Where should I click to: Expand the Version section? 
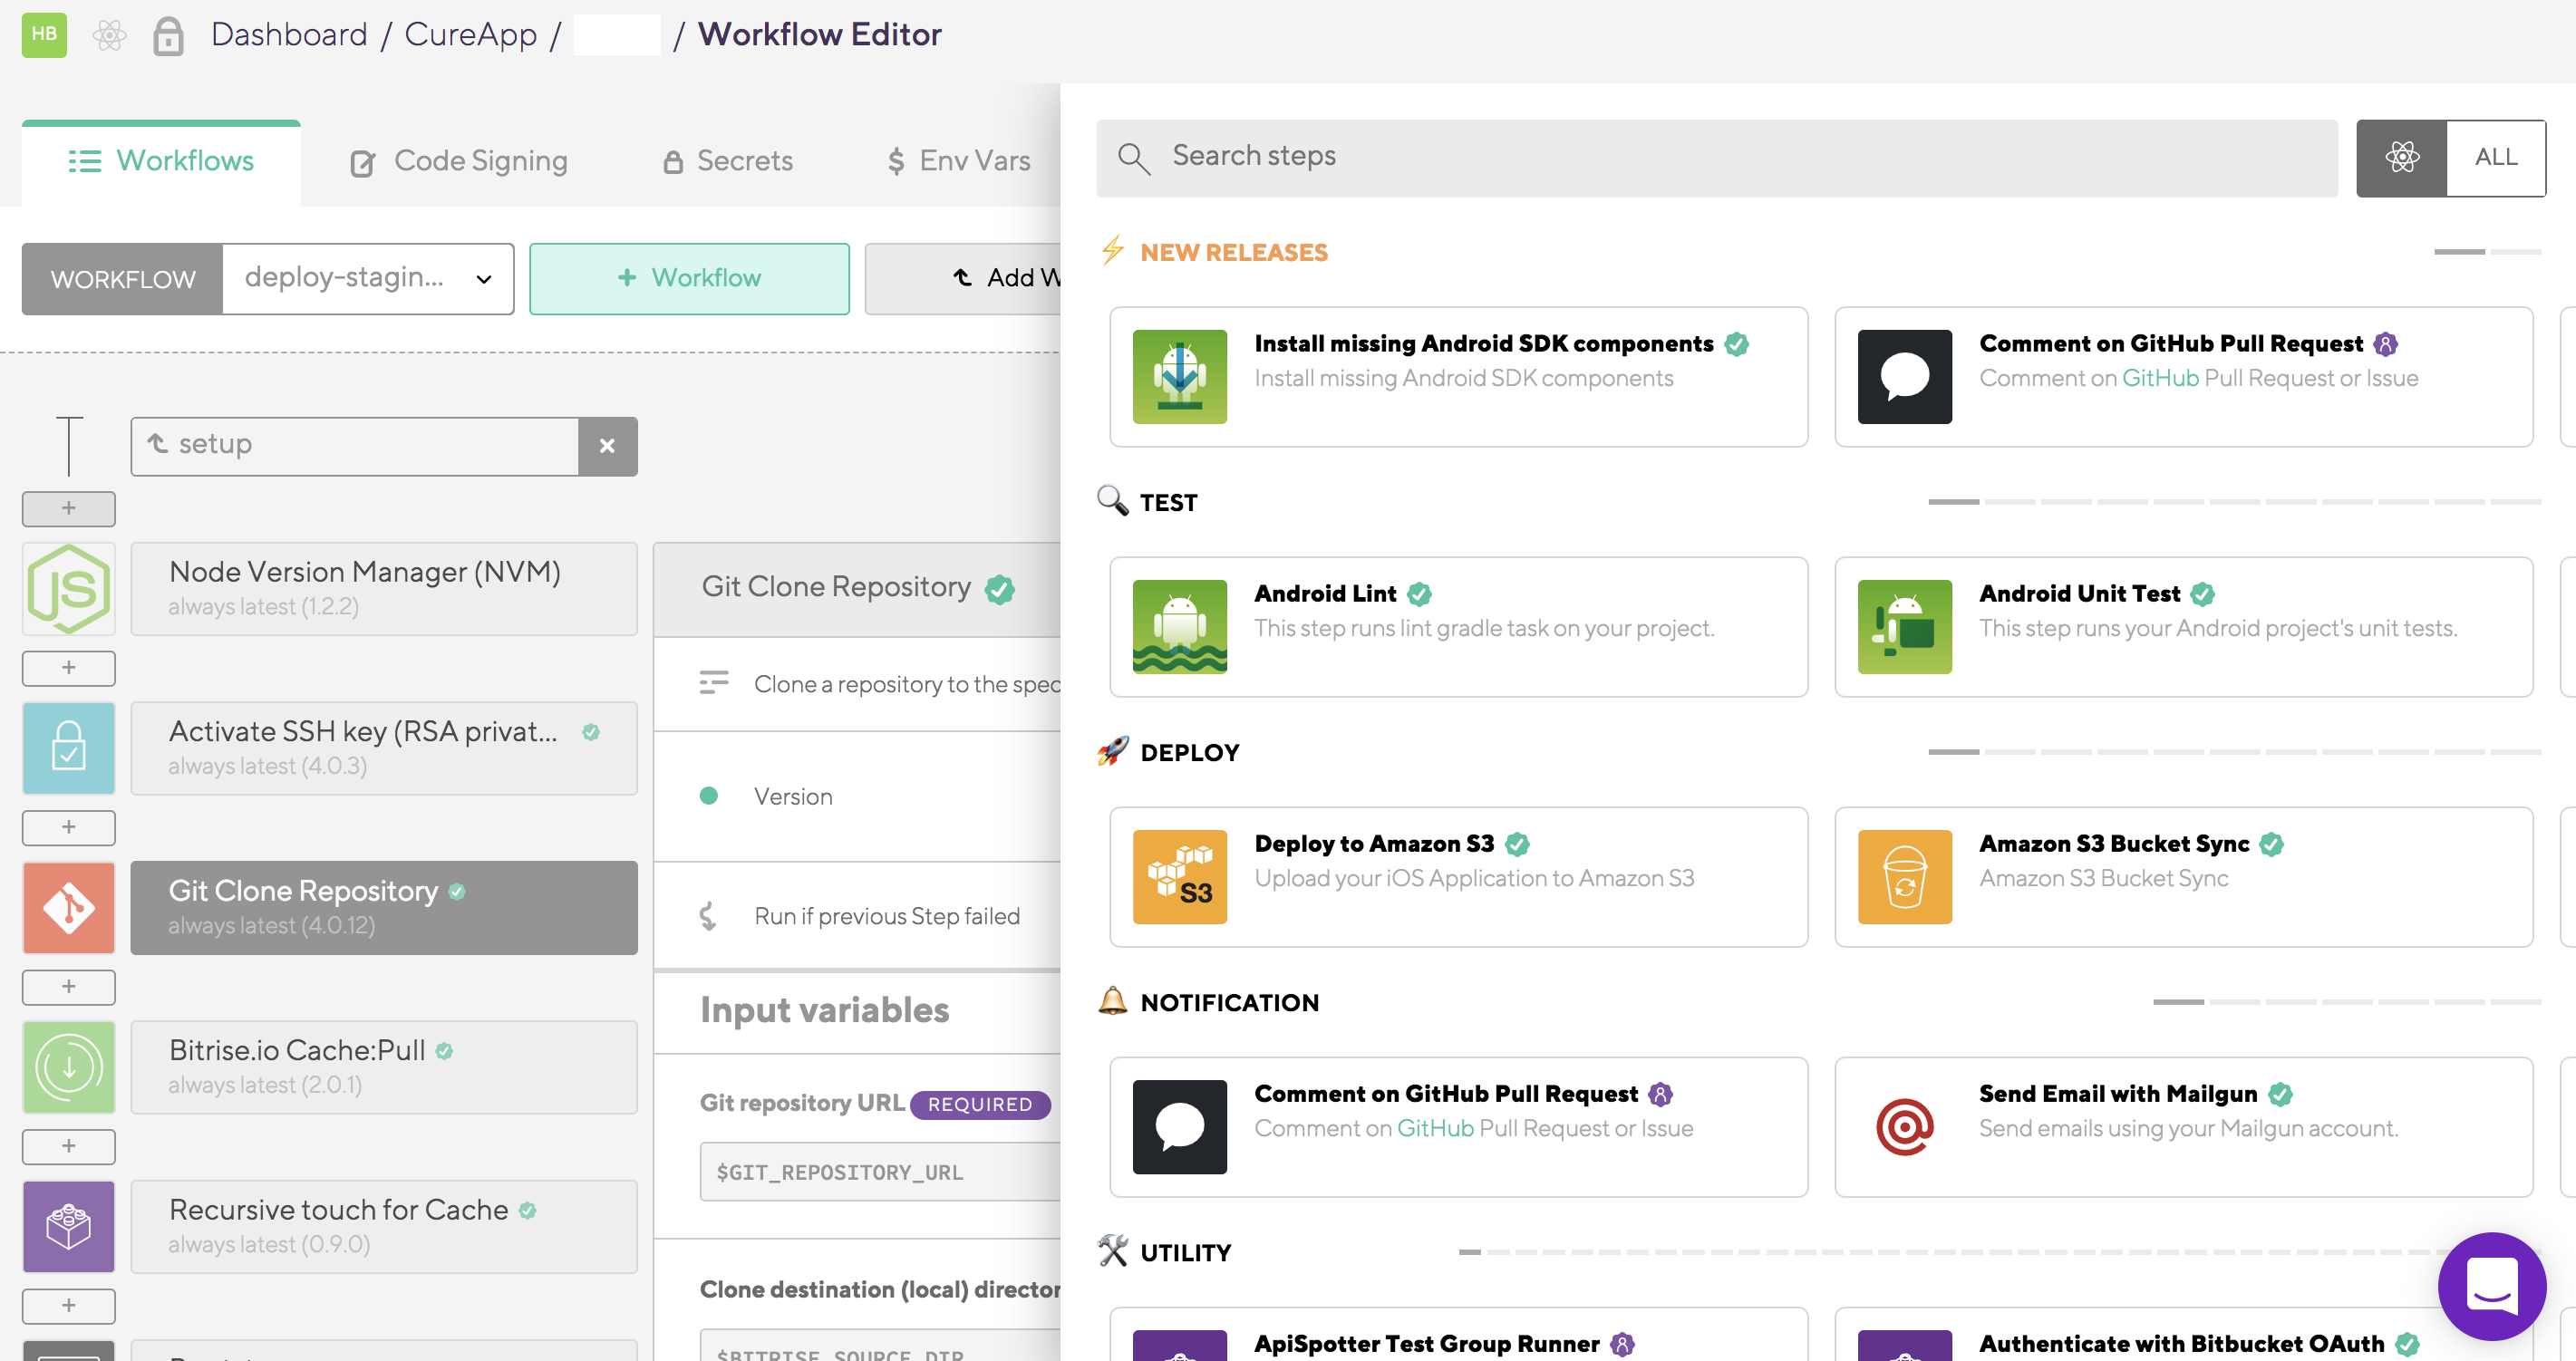coord(792,796)
